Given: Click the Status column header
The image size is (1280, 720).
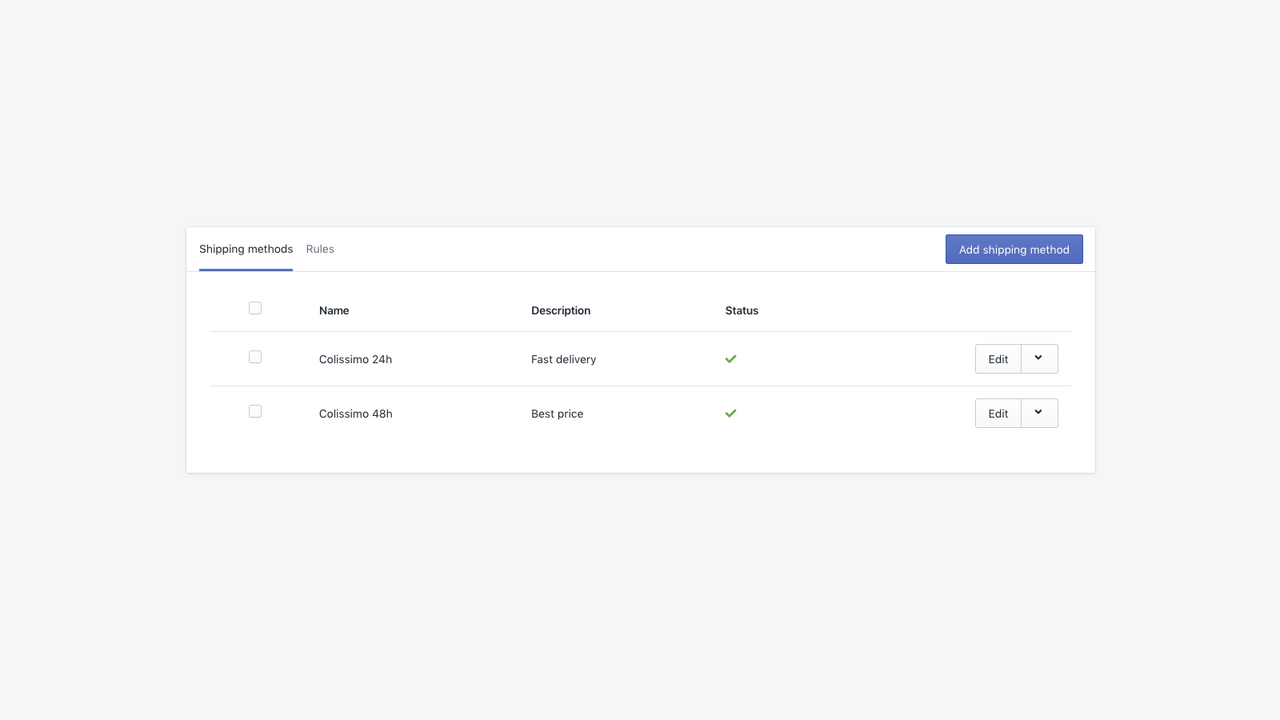Looking at the screenshot, I should pos(741,310).
